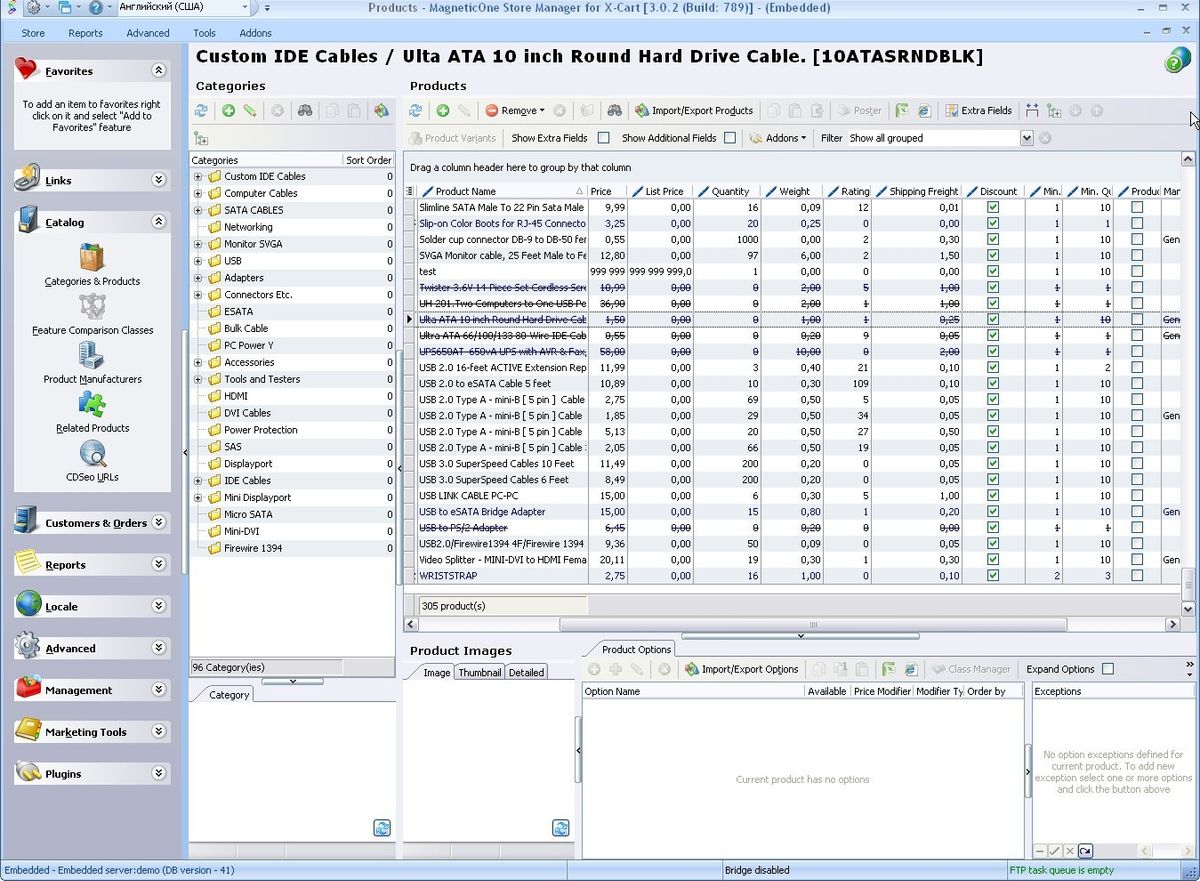Click the Refresh icon in Categories toolbar
Screen dimensions: 1200x881
200,110
